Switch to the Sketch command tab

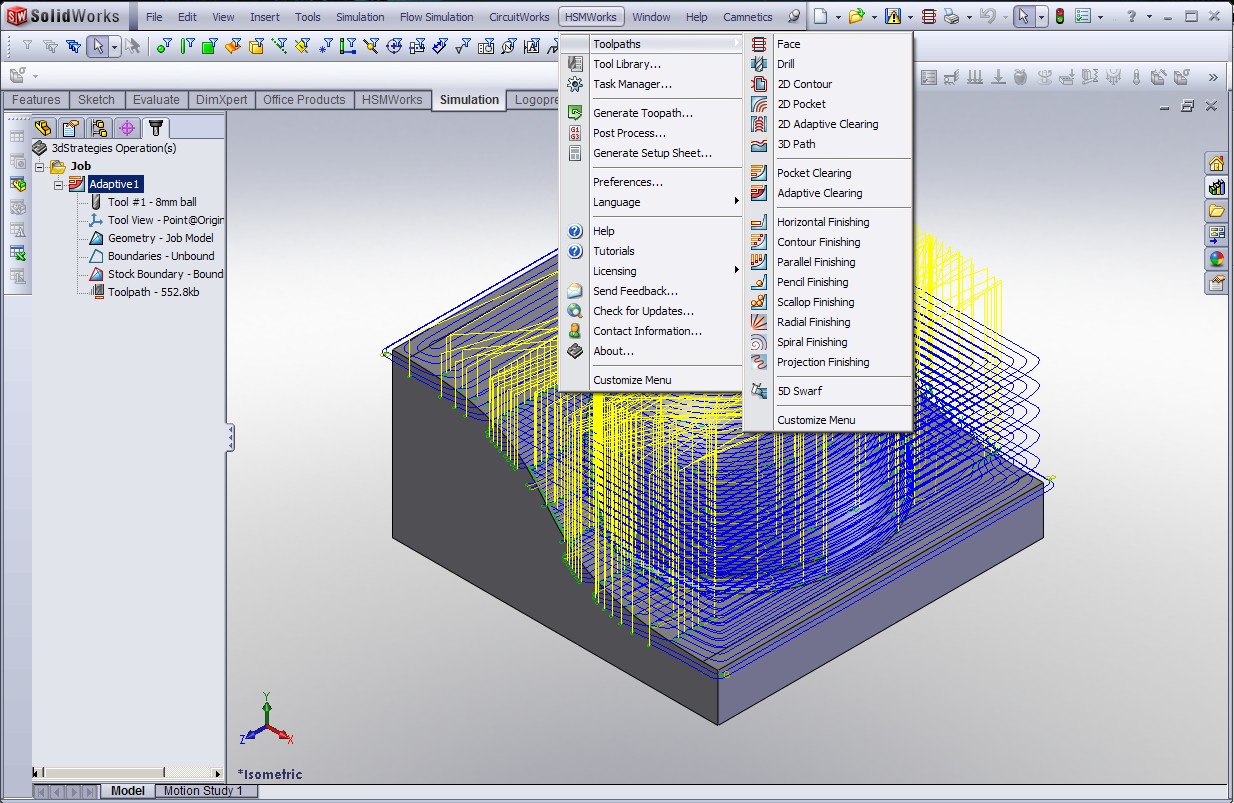tap(97, 100)
